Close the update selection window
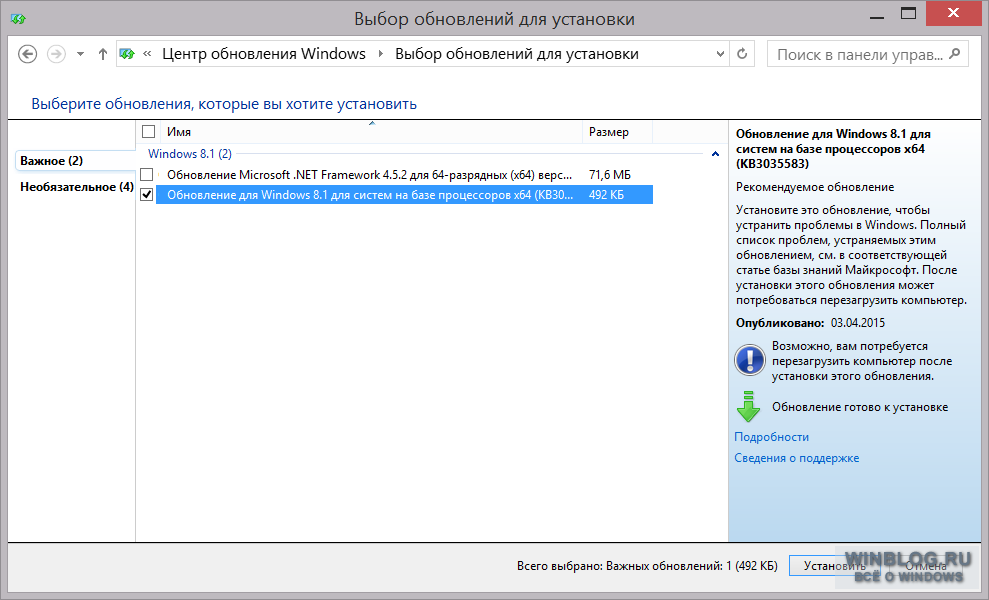This screenshot has height=600, width=989. [953, 14]
